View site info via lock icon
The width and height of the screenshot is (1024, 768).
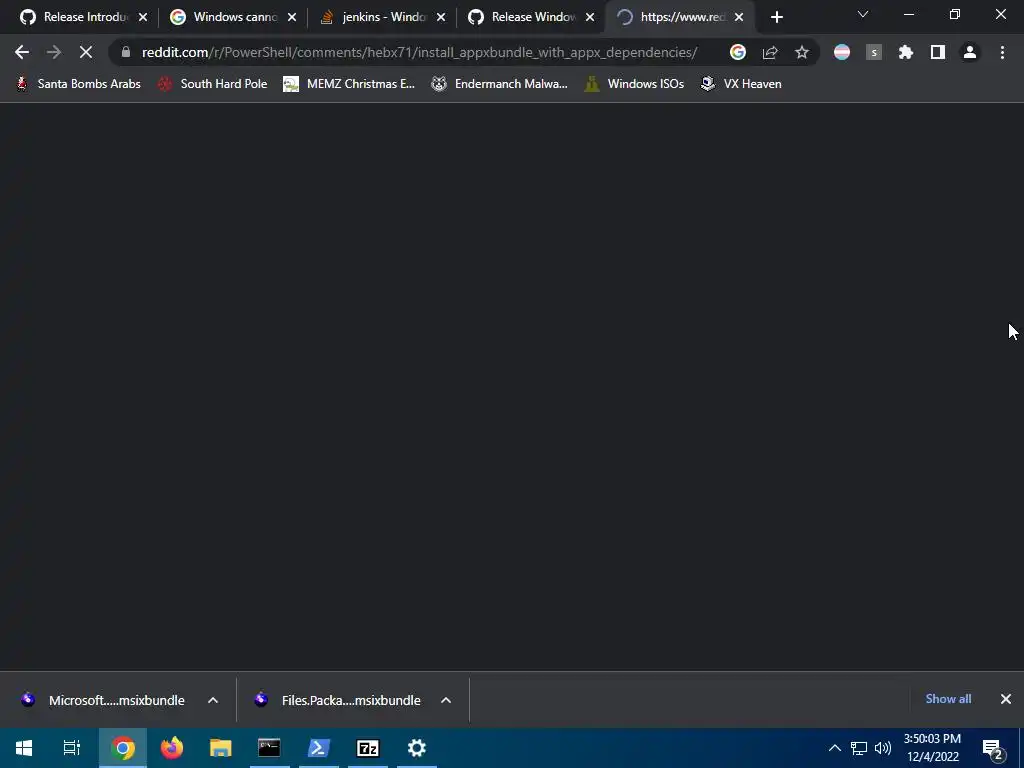point(126,52)
